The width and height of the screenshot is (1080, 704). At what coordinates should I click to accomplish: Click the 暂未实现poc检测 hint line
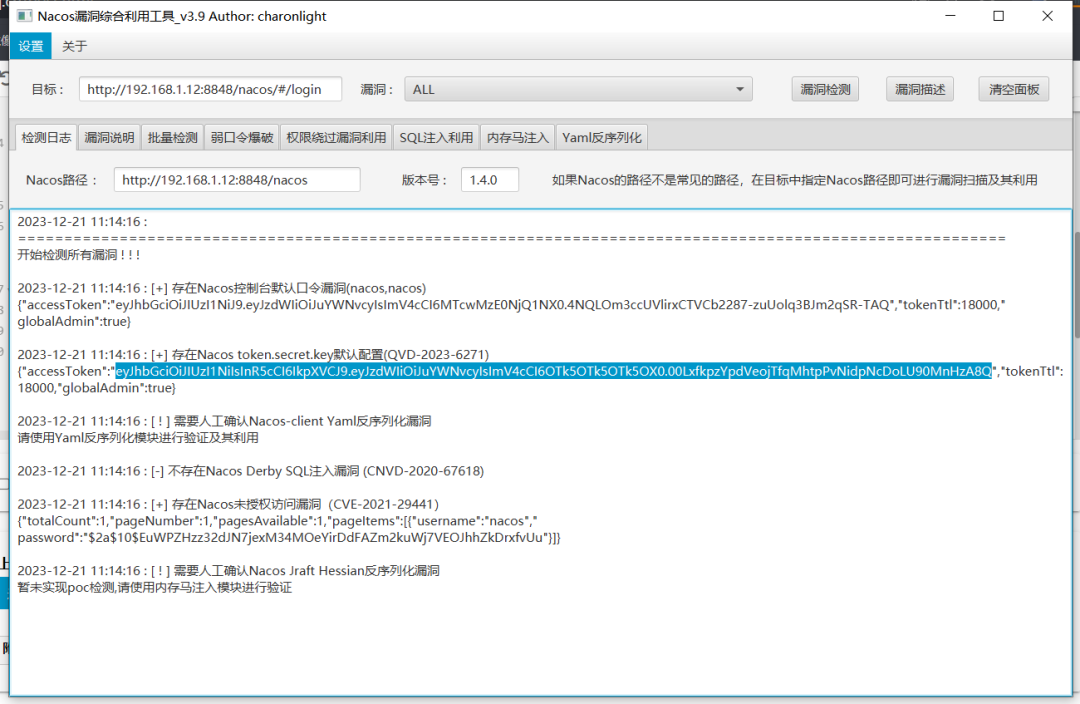click(154, 588)
